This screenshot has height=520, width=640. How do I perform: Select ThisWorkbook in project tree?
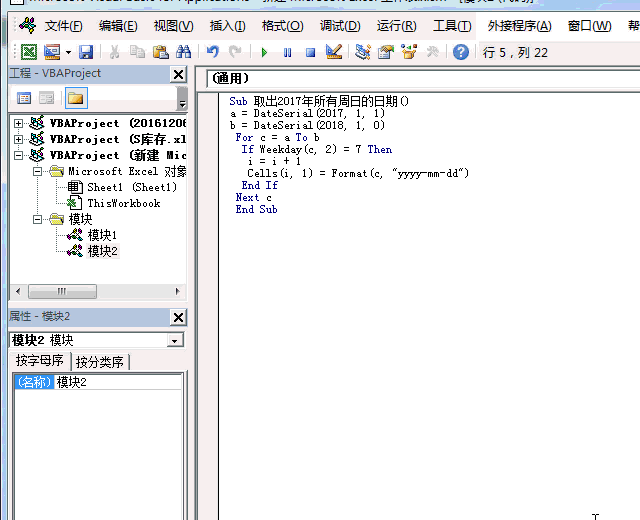click(124, 203)
